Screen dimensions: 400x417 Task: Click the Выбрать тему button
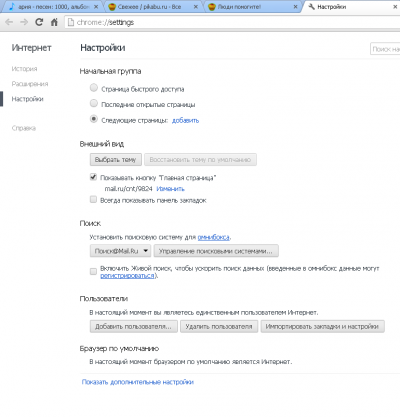[x=116, y=160]
